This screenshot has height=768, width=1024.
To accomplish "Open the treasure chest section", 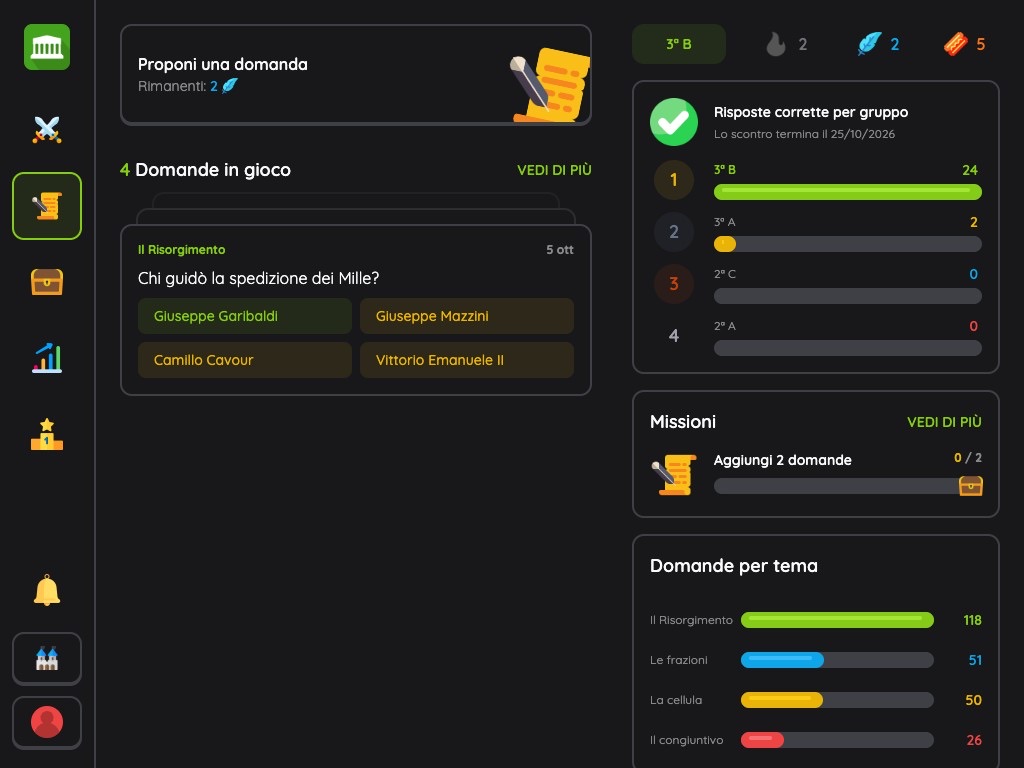I will pos(47,282).
